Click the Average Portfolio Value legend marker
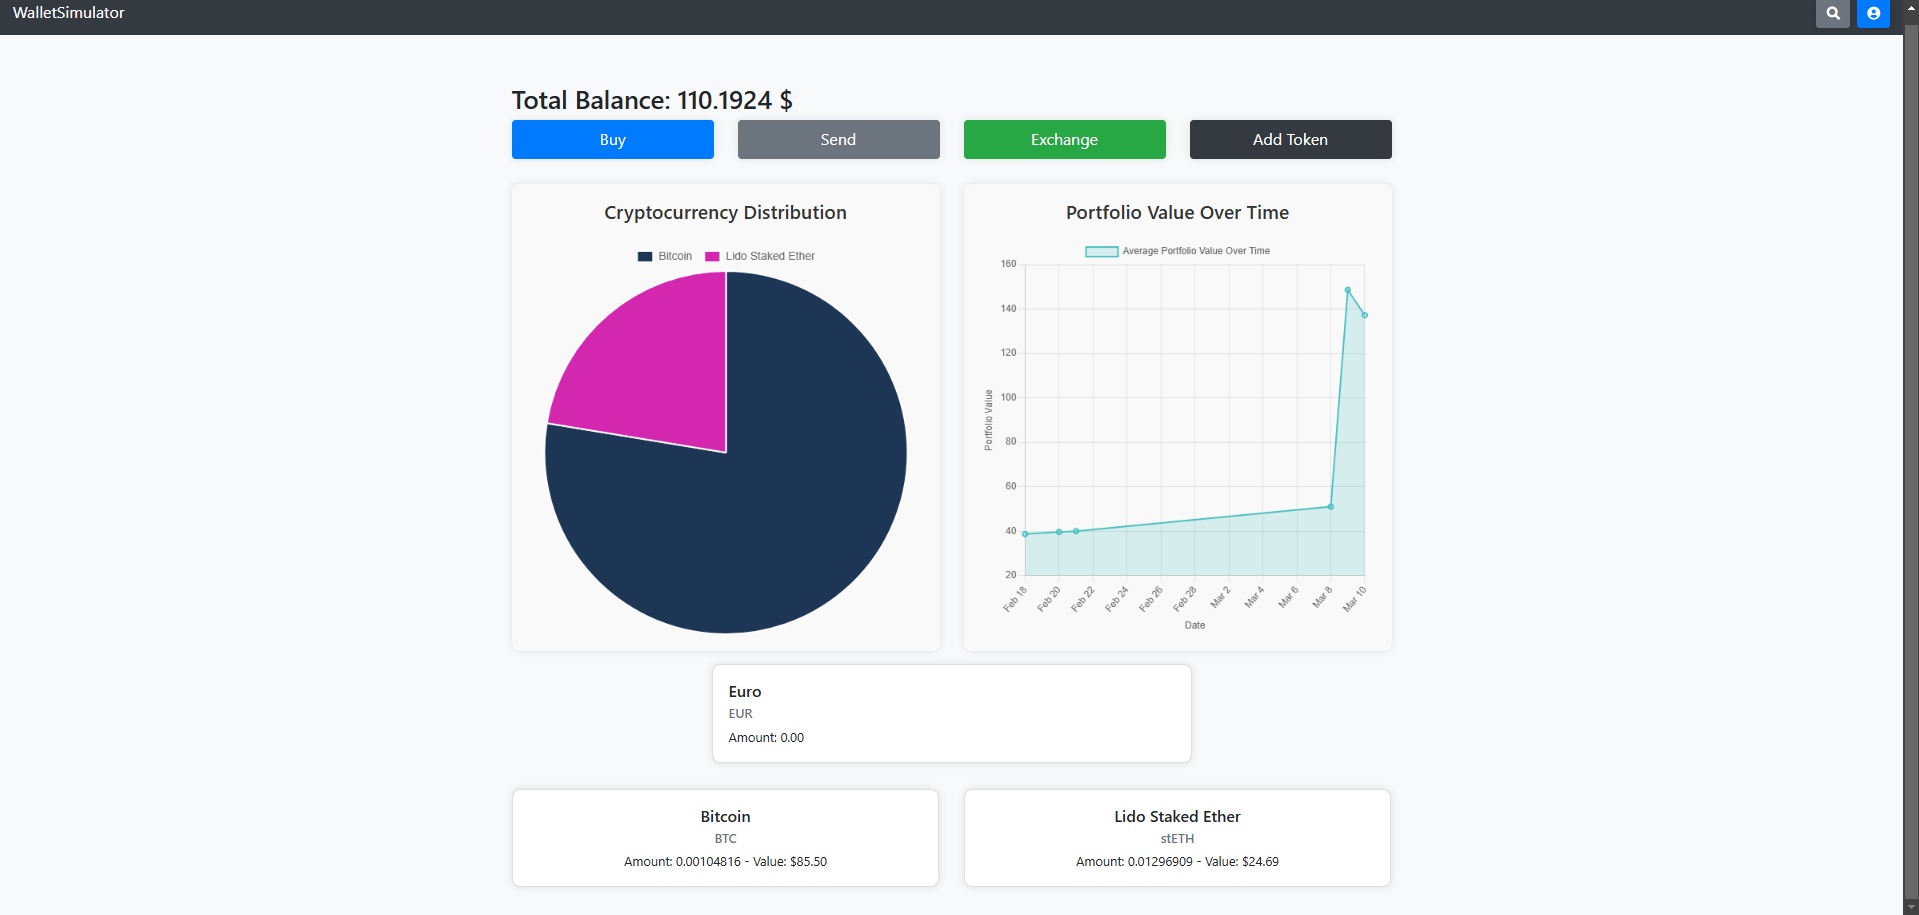 (x=1100, y=251)
